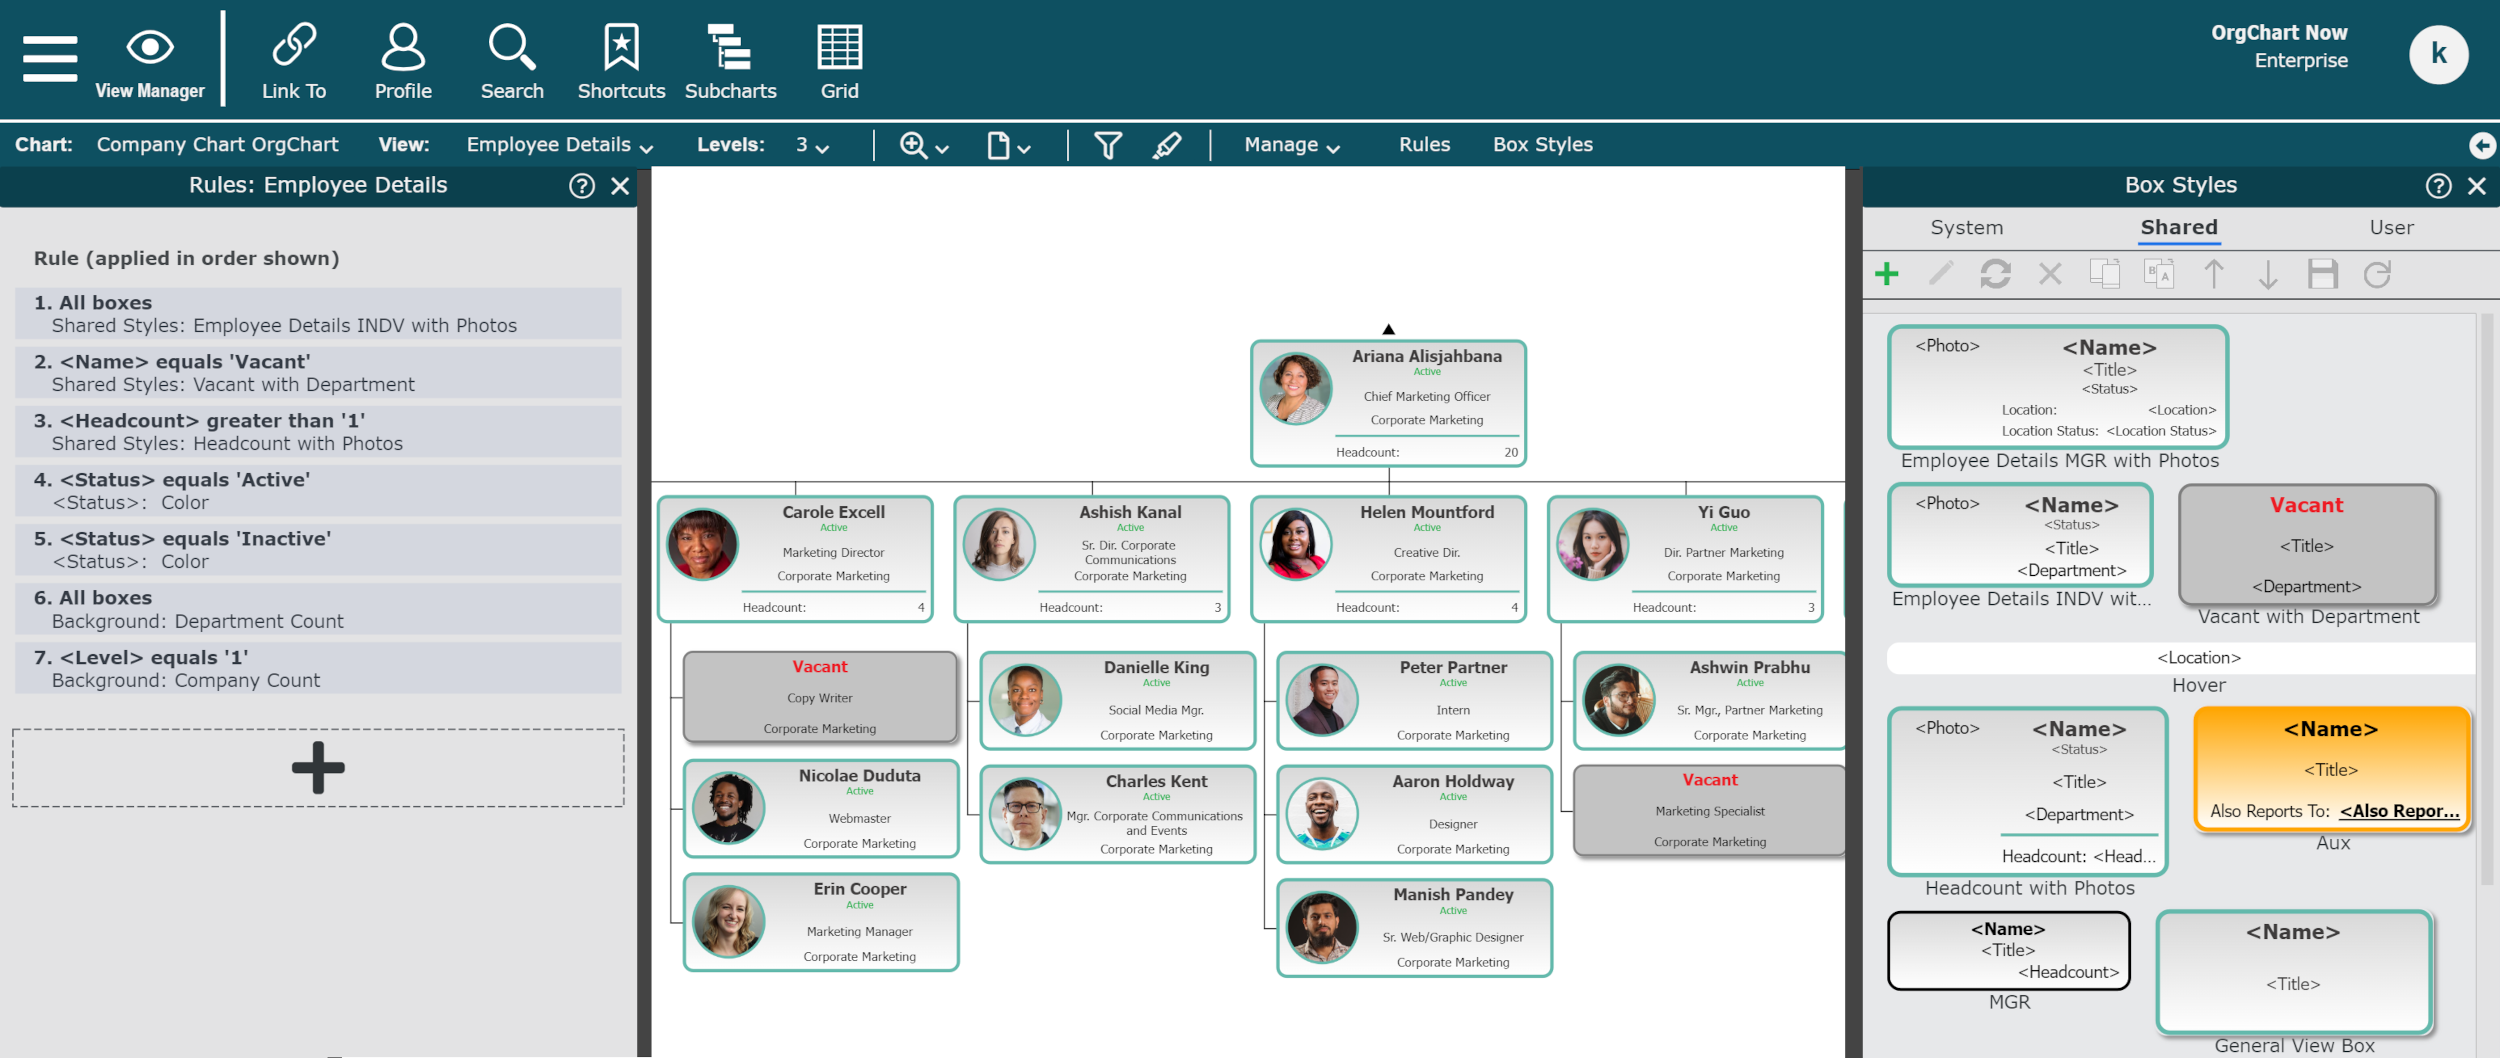The width and height of the screenshot is (2500, 1058).
Task: Click the duplicate box style icon
Action: [x=2105, y=274]
